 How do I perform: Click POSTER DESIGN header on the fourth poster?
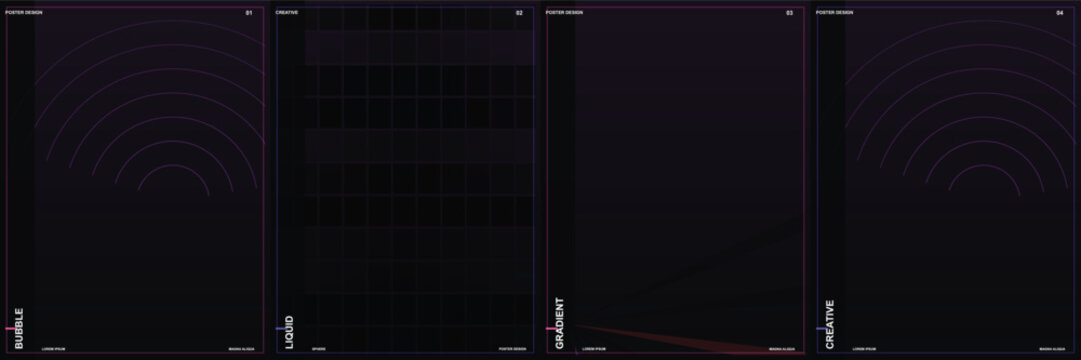pyautogui.click(x=834, y=12)
